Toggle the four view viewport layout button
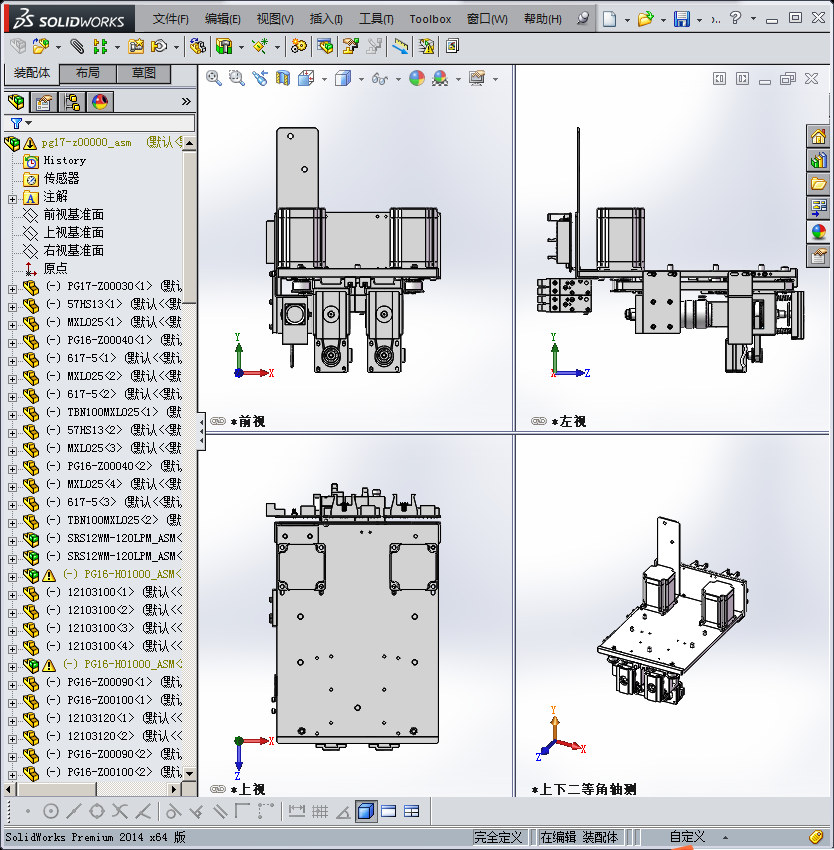 [411, 810]
